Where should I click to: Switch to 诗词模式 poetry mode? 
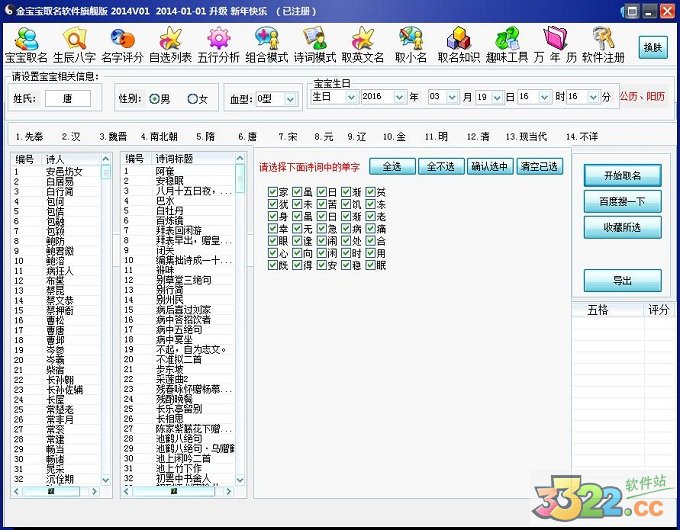coord(315,45)
